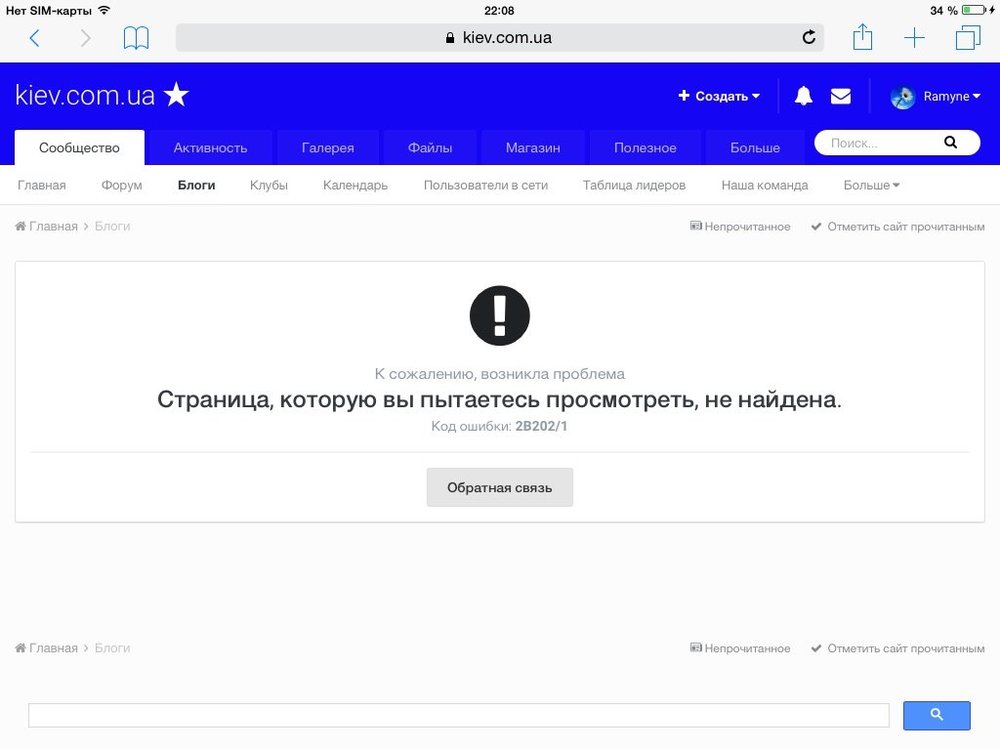Viewport: 1000px width, 750px height.
Task: Tap the kiev.com.ua address bar
Action: (499, 38)
